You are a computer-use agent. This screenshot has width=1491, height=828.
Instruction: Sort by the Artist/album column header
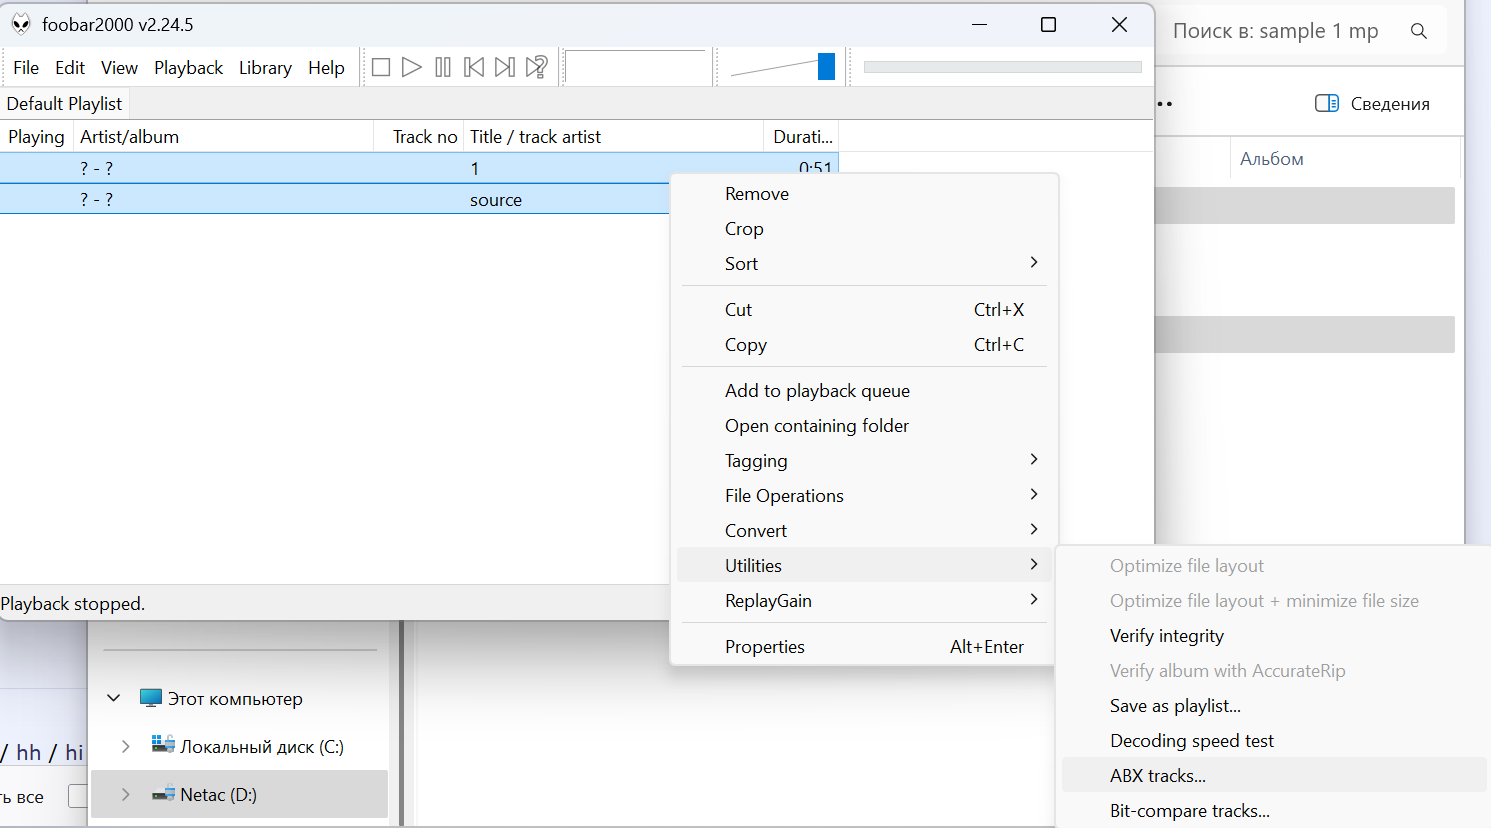223,137
